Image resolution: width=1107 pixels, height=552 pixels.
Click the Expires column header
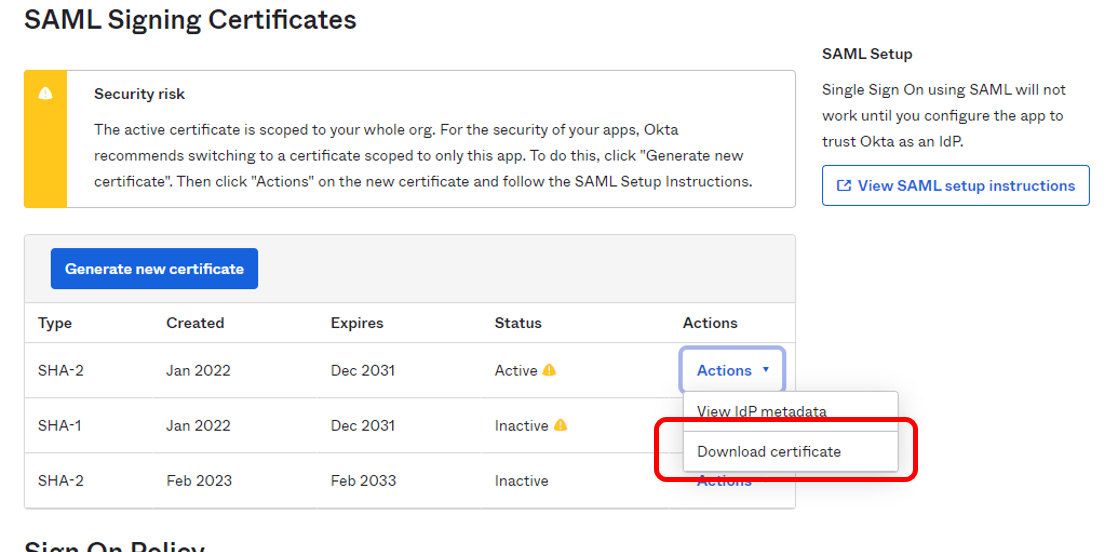(357, 323)
